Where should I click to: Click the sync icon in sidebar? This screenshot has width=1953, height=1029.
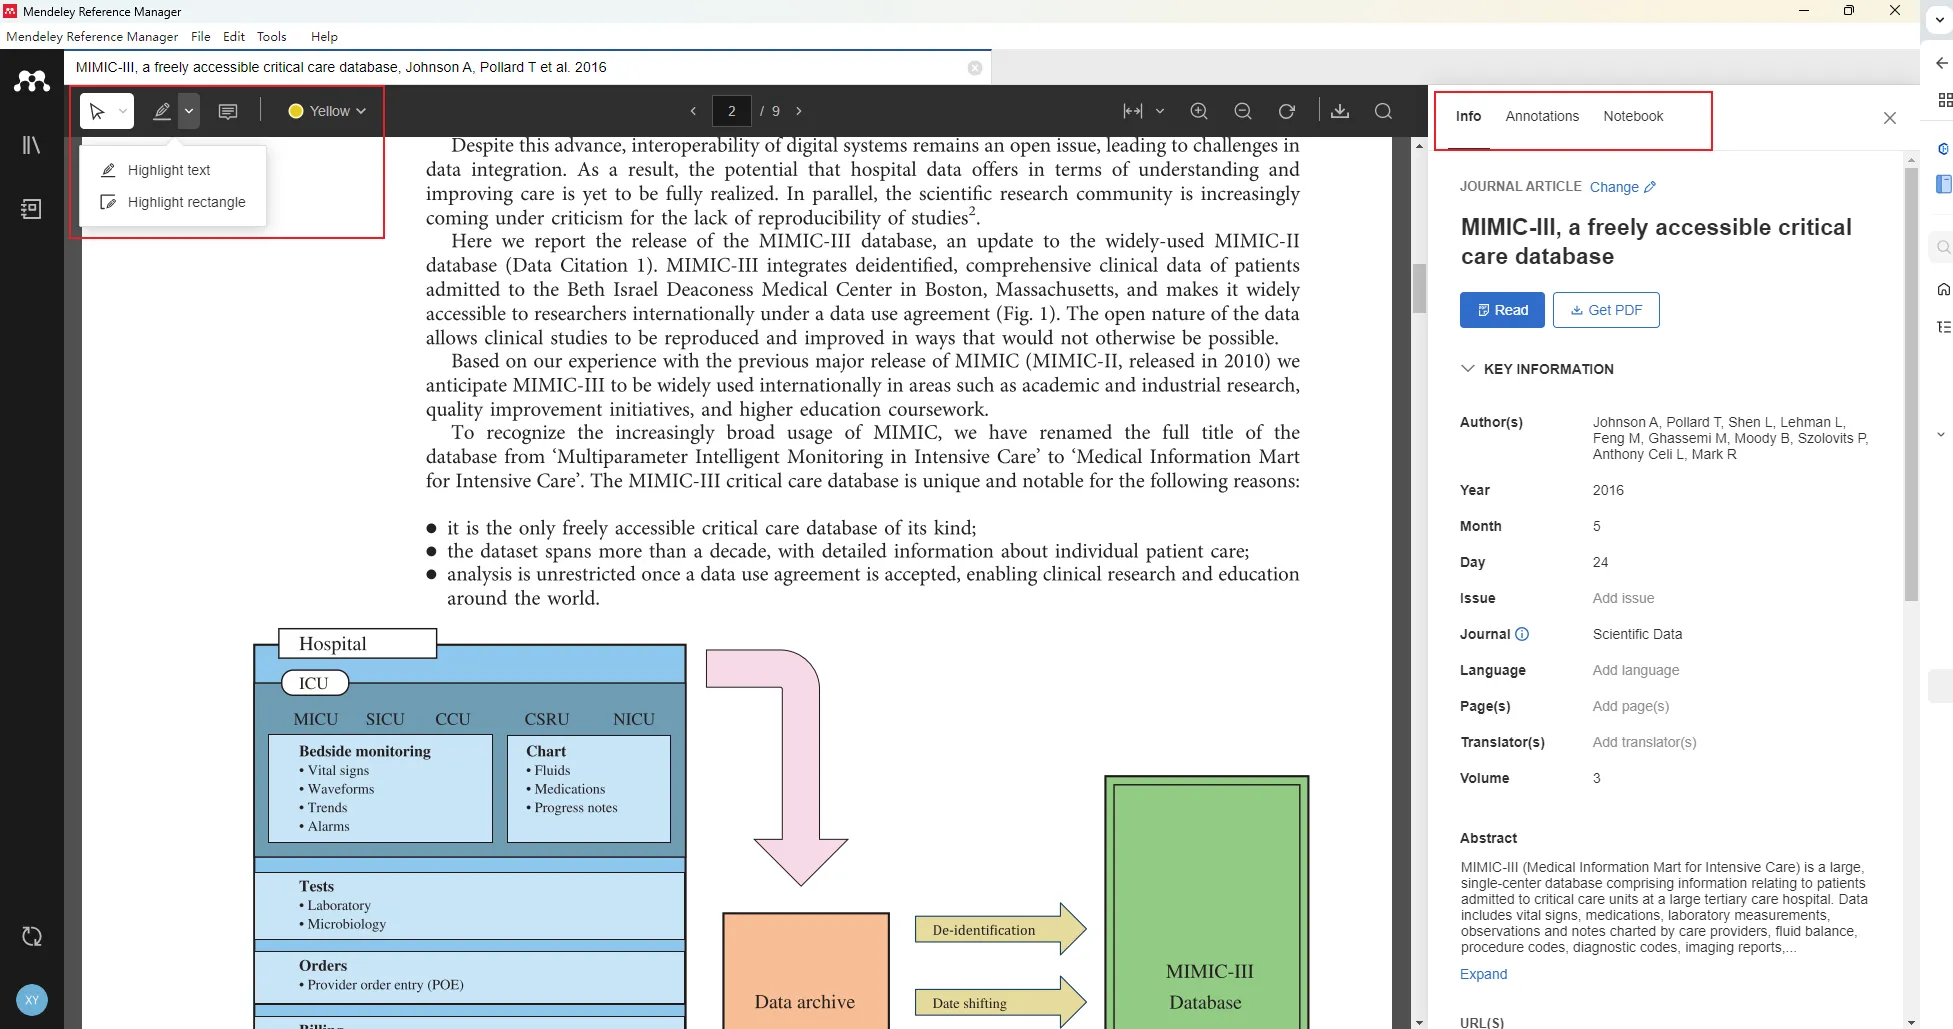(32, 937)
